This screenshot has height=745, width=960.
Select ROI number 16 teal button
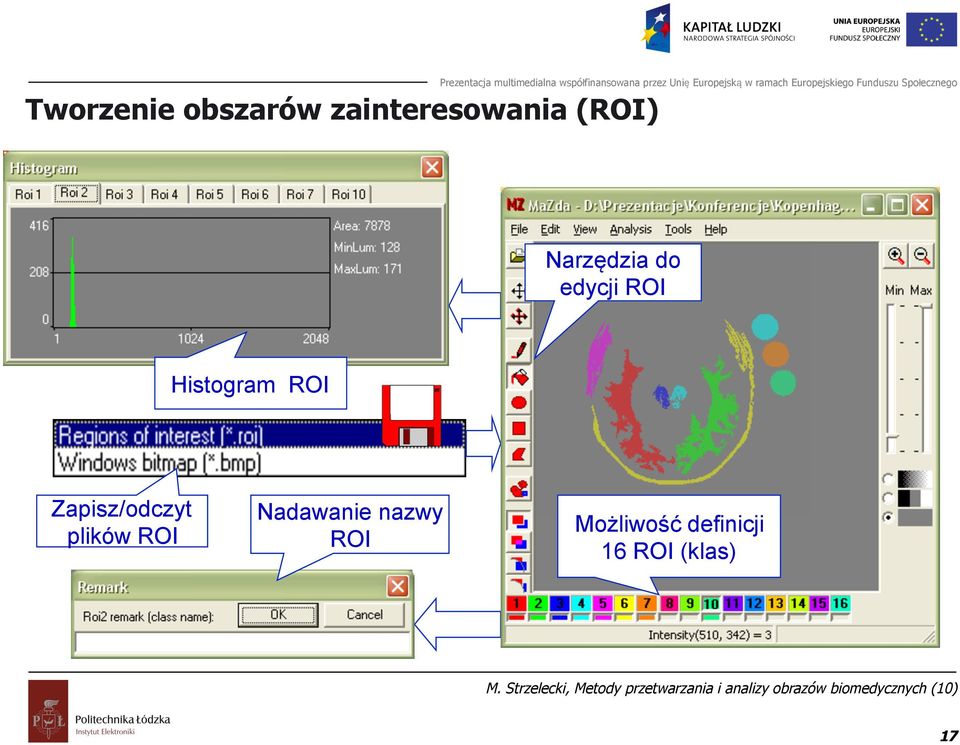pyautogui.click(x=840, y=604)
